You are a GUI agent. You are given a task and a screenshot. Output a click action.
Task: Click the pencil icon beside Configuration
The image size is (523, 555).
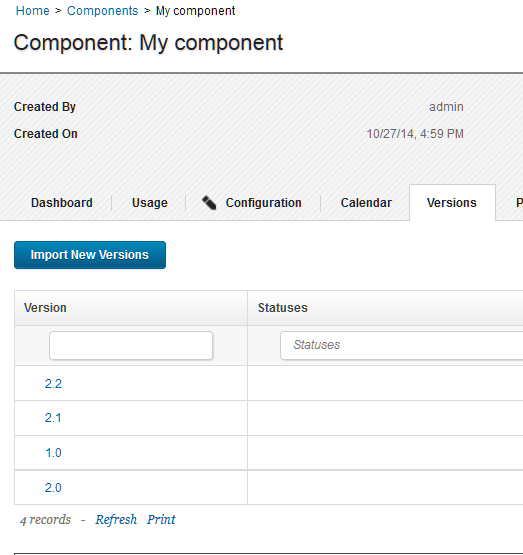(209, 203)
